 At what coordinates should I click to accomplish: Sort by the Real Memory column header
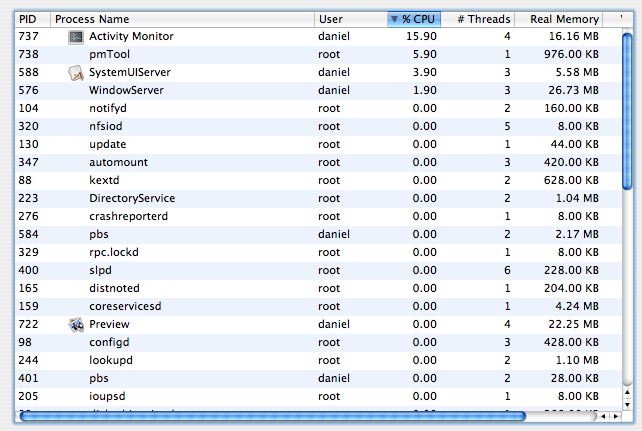tap(559, 19)
